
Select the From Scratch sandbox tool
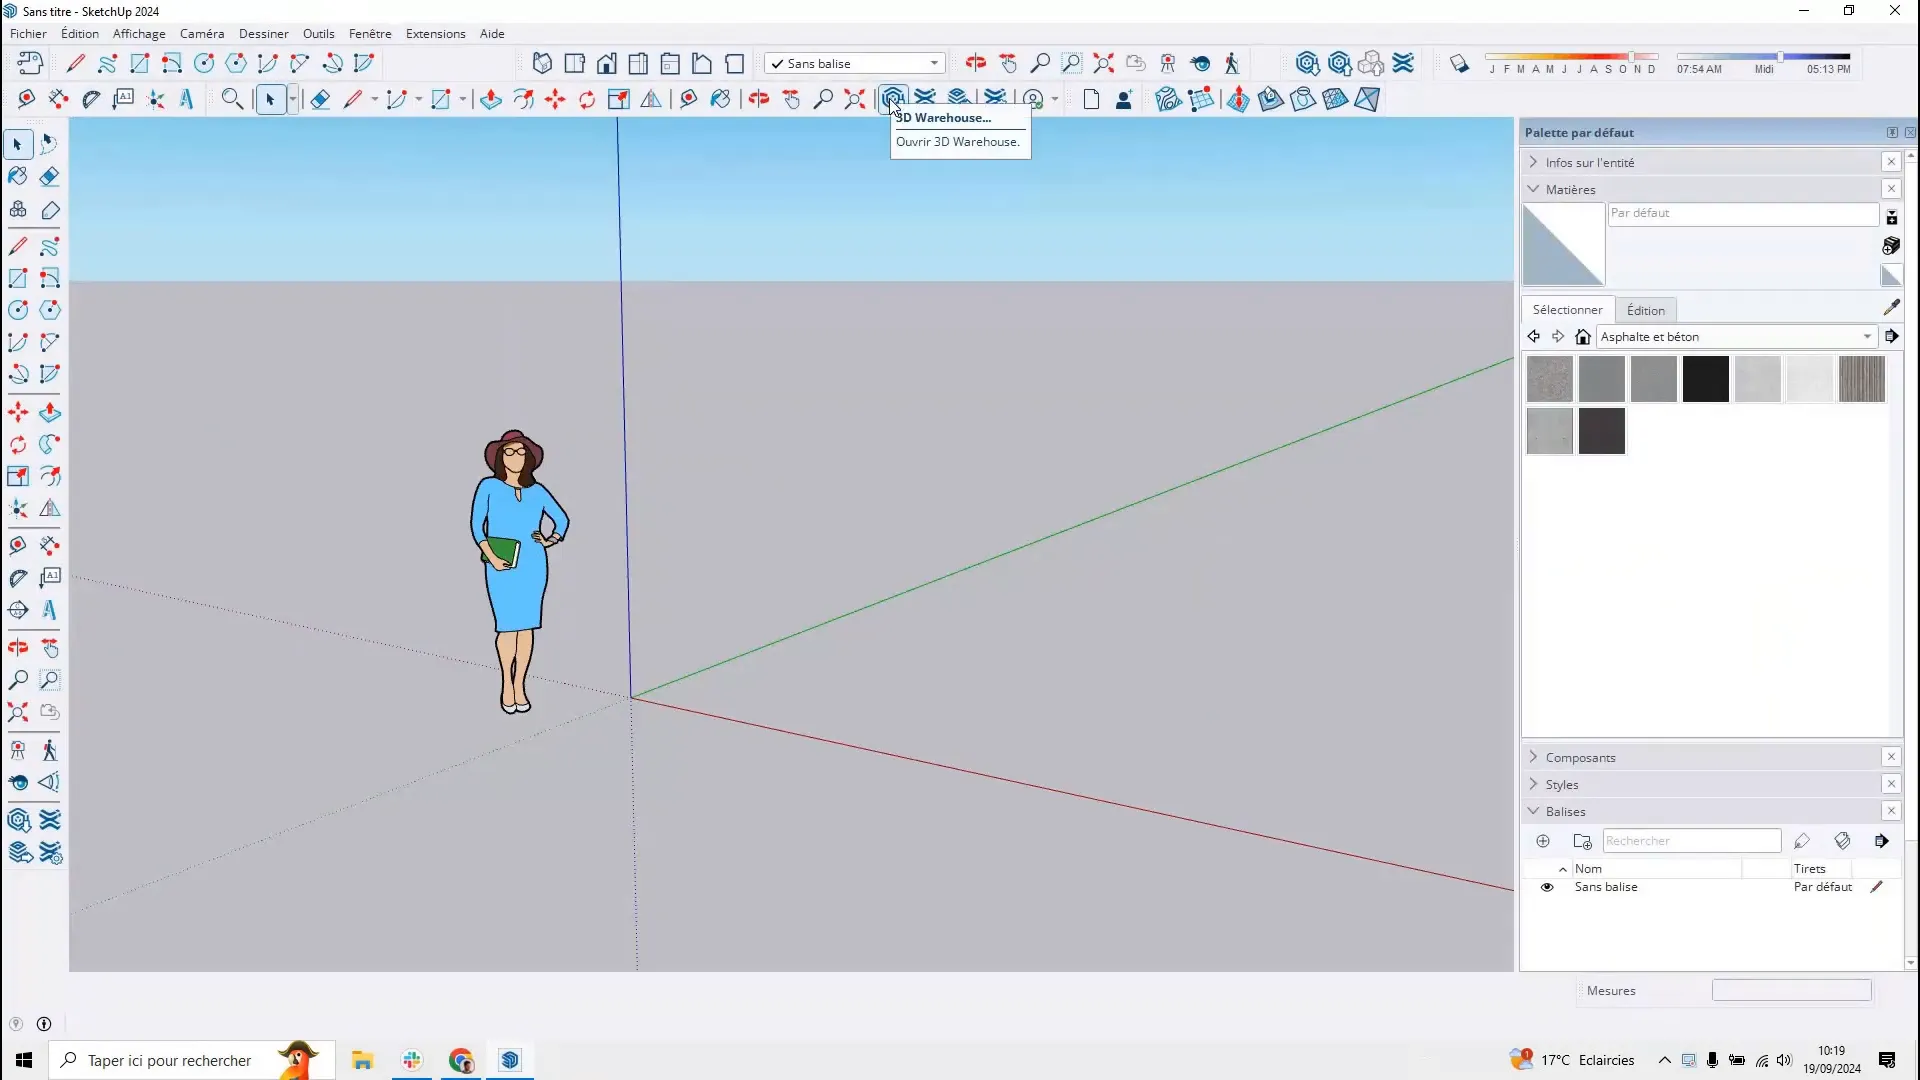coord(1201,99)
